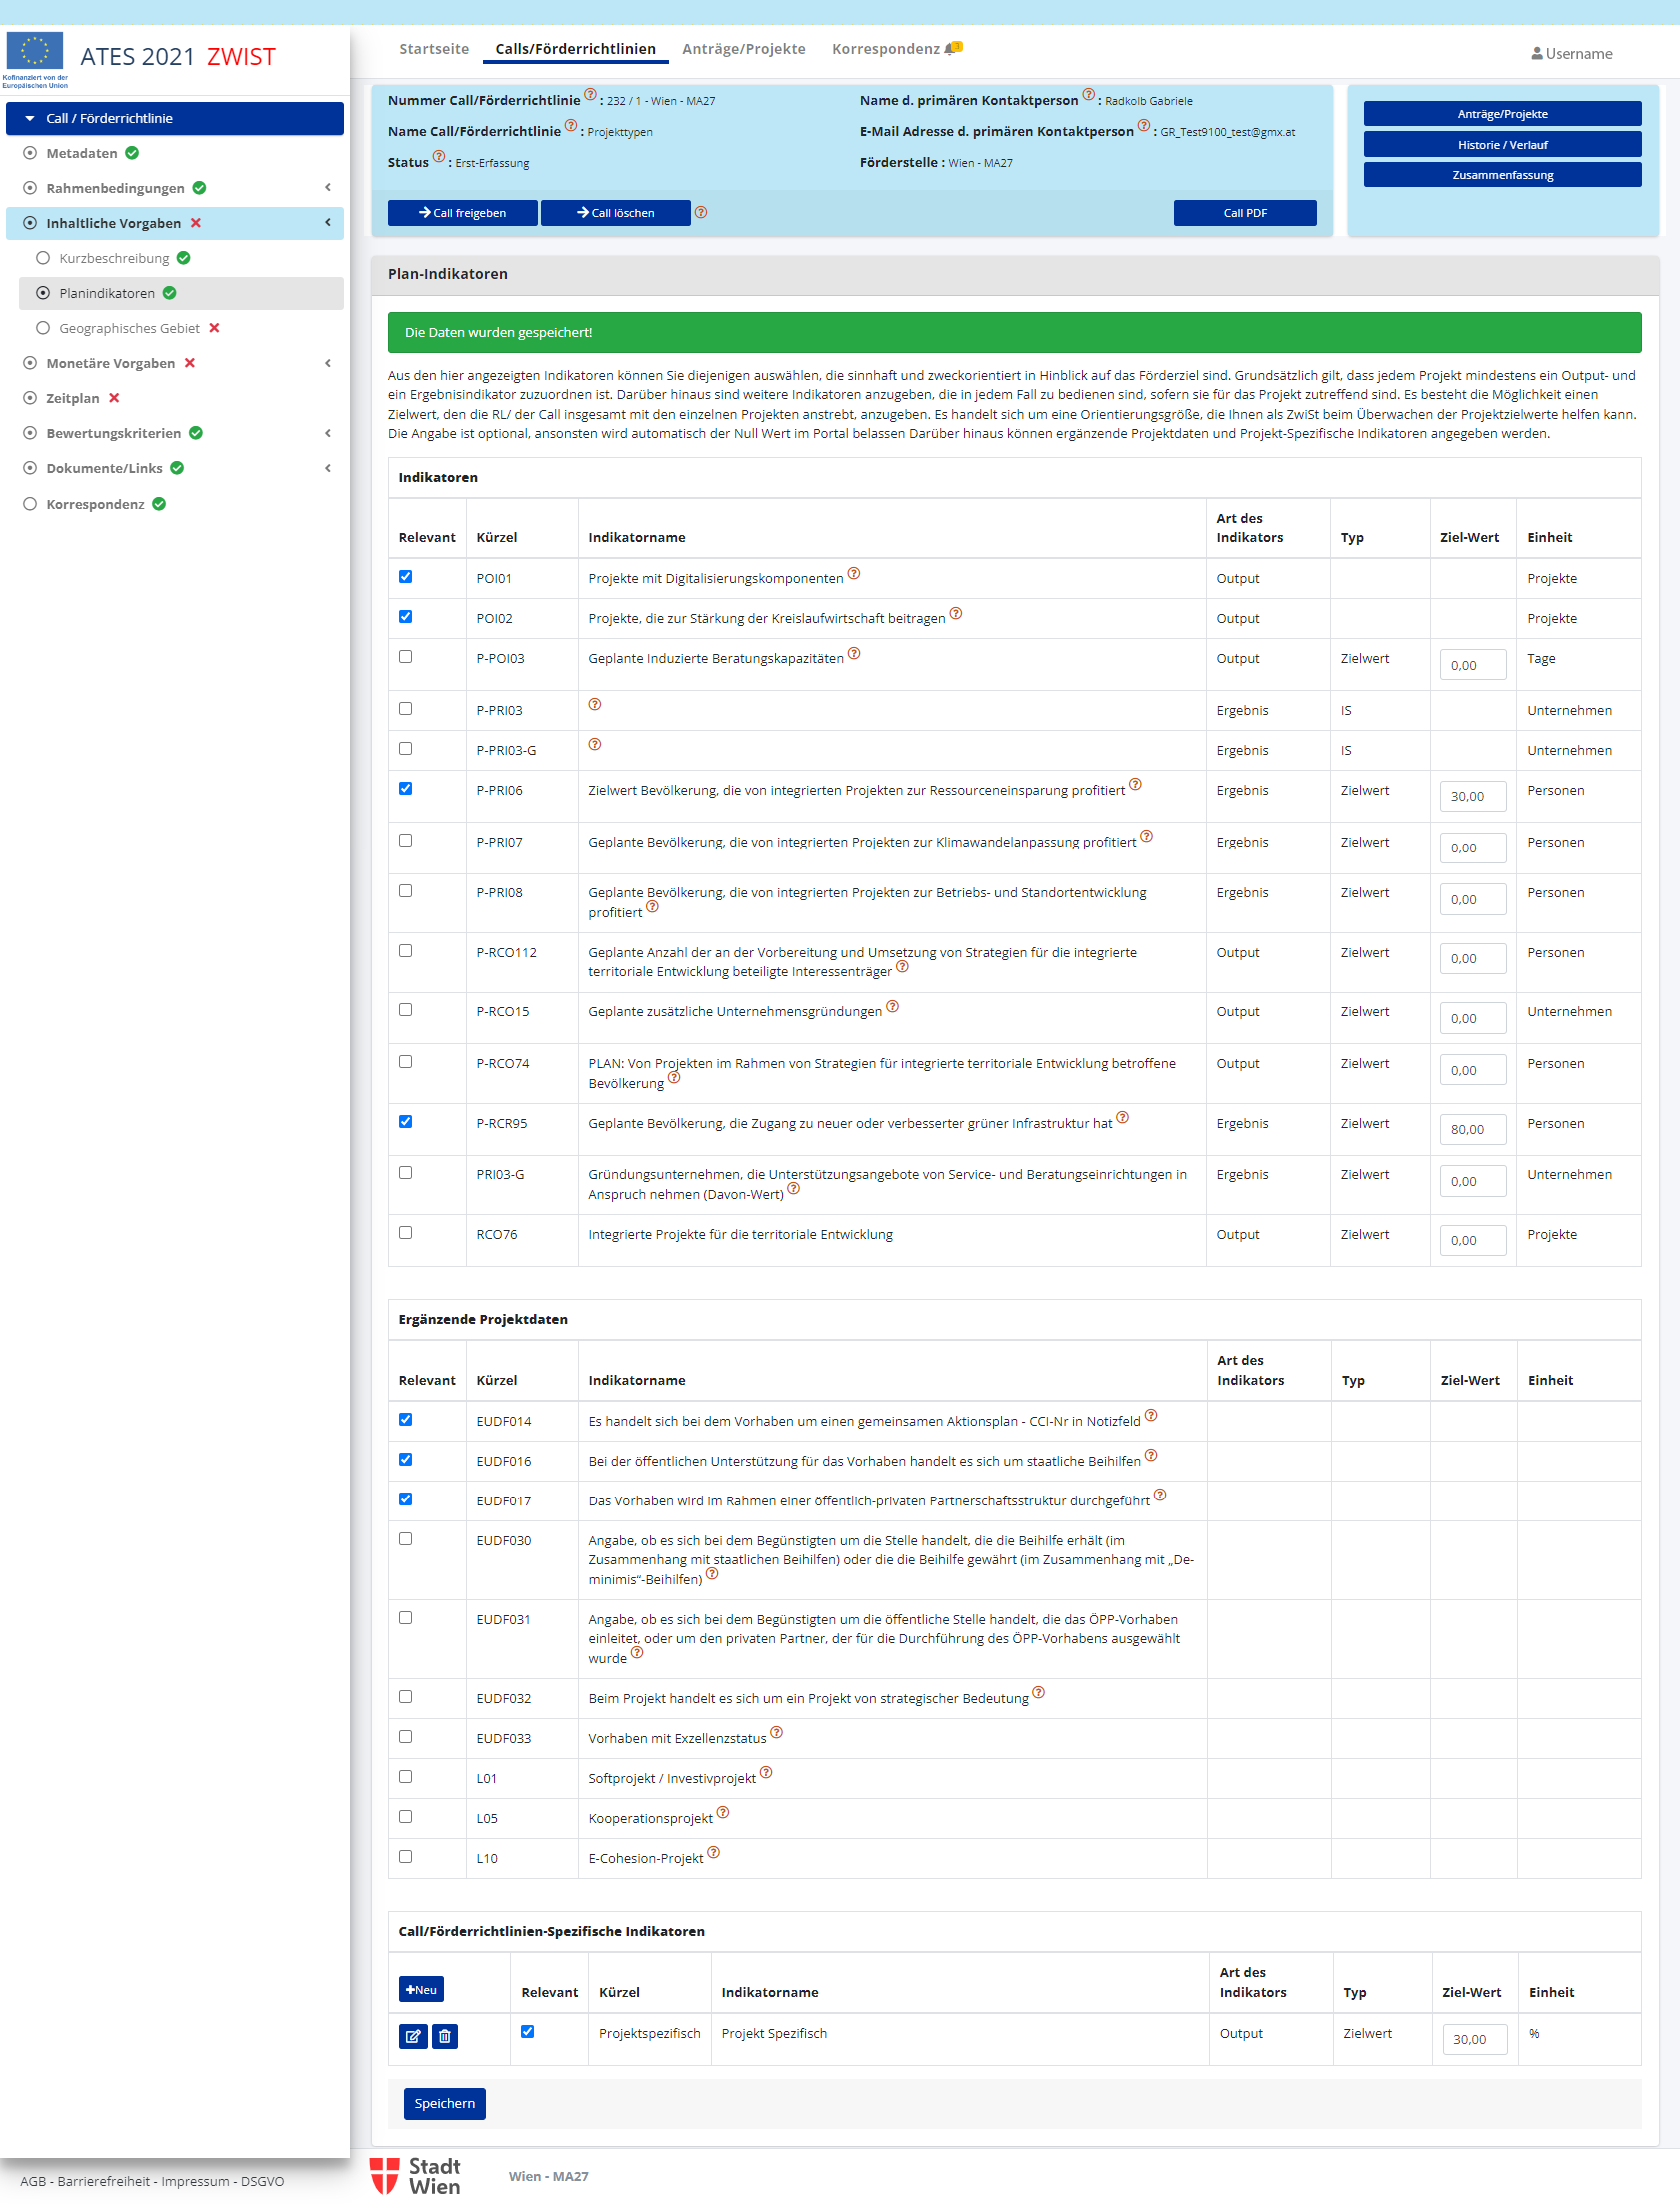Click the Username user icon

click(1536, 54)
